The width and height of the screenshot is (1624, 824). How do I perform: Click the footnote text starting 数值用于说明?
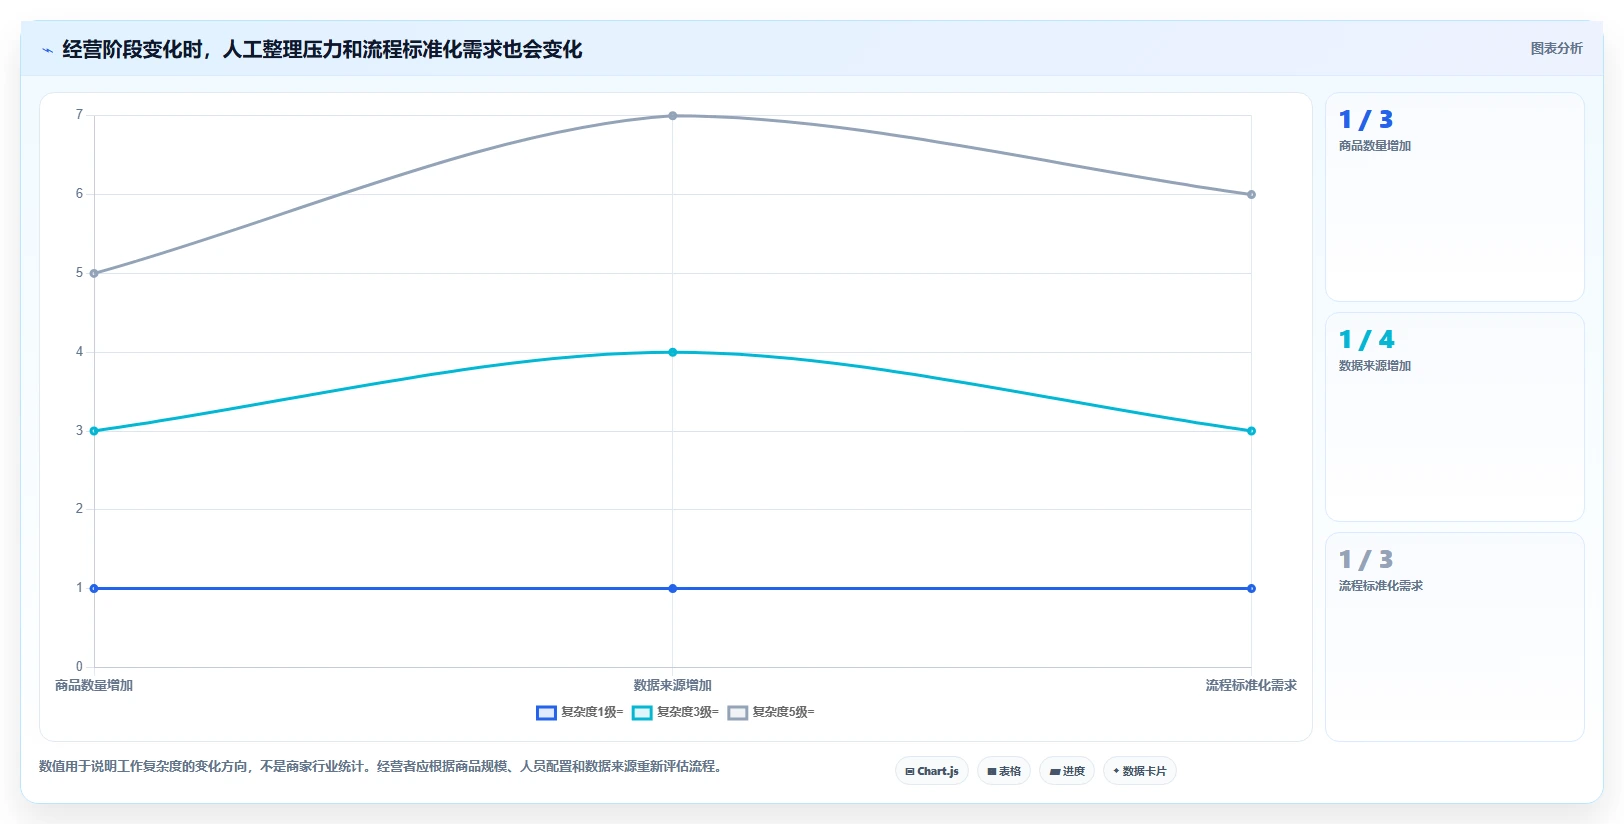380,766
